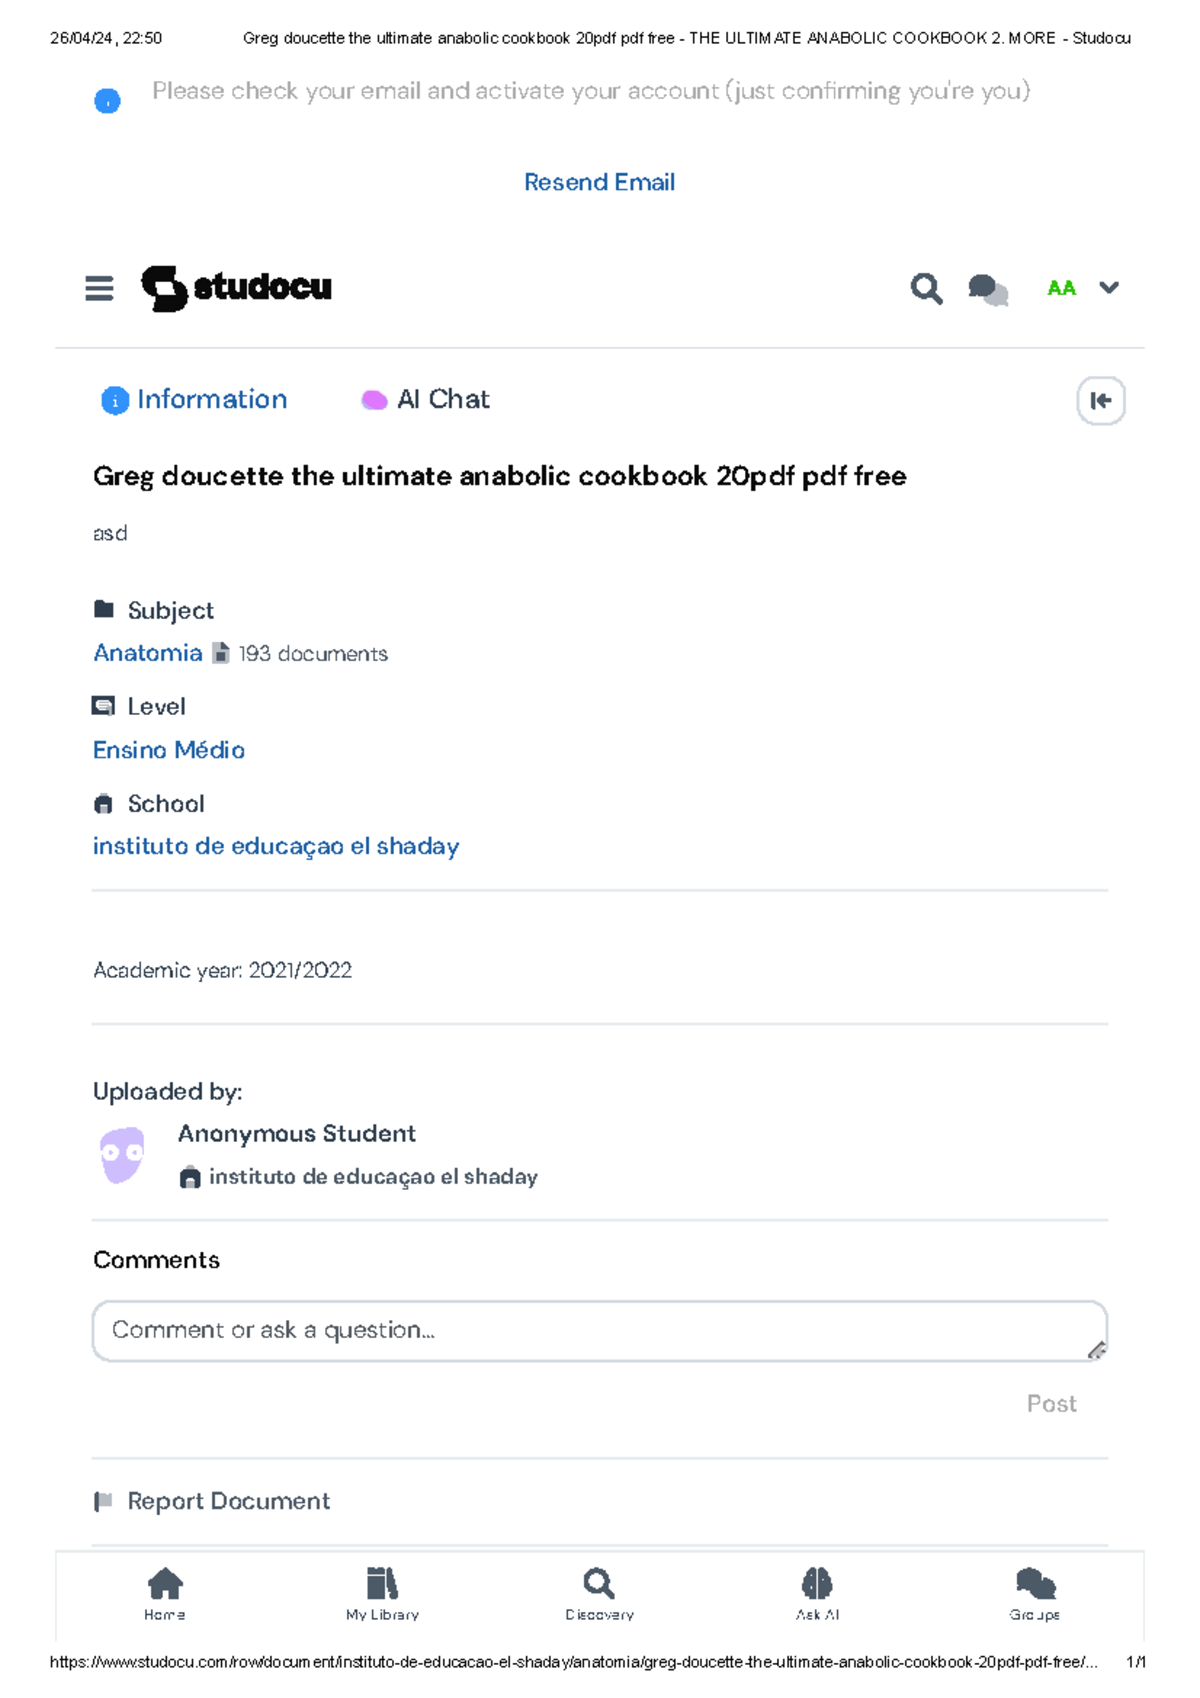Go to Home in the bottom navigation

pyautogui.click(x=165, y=1593)
